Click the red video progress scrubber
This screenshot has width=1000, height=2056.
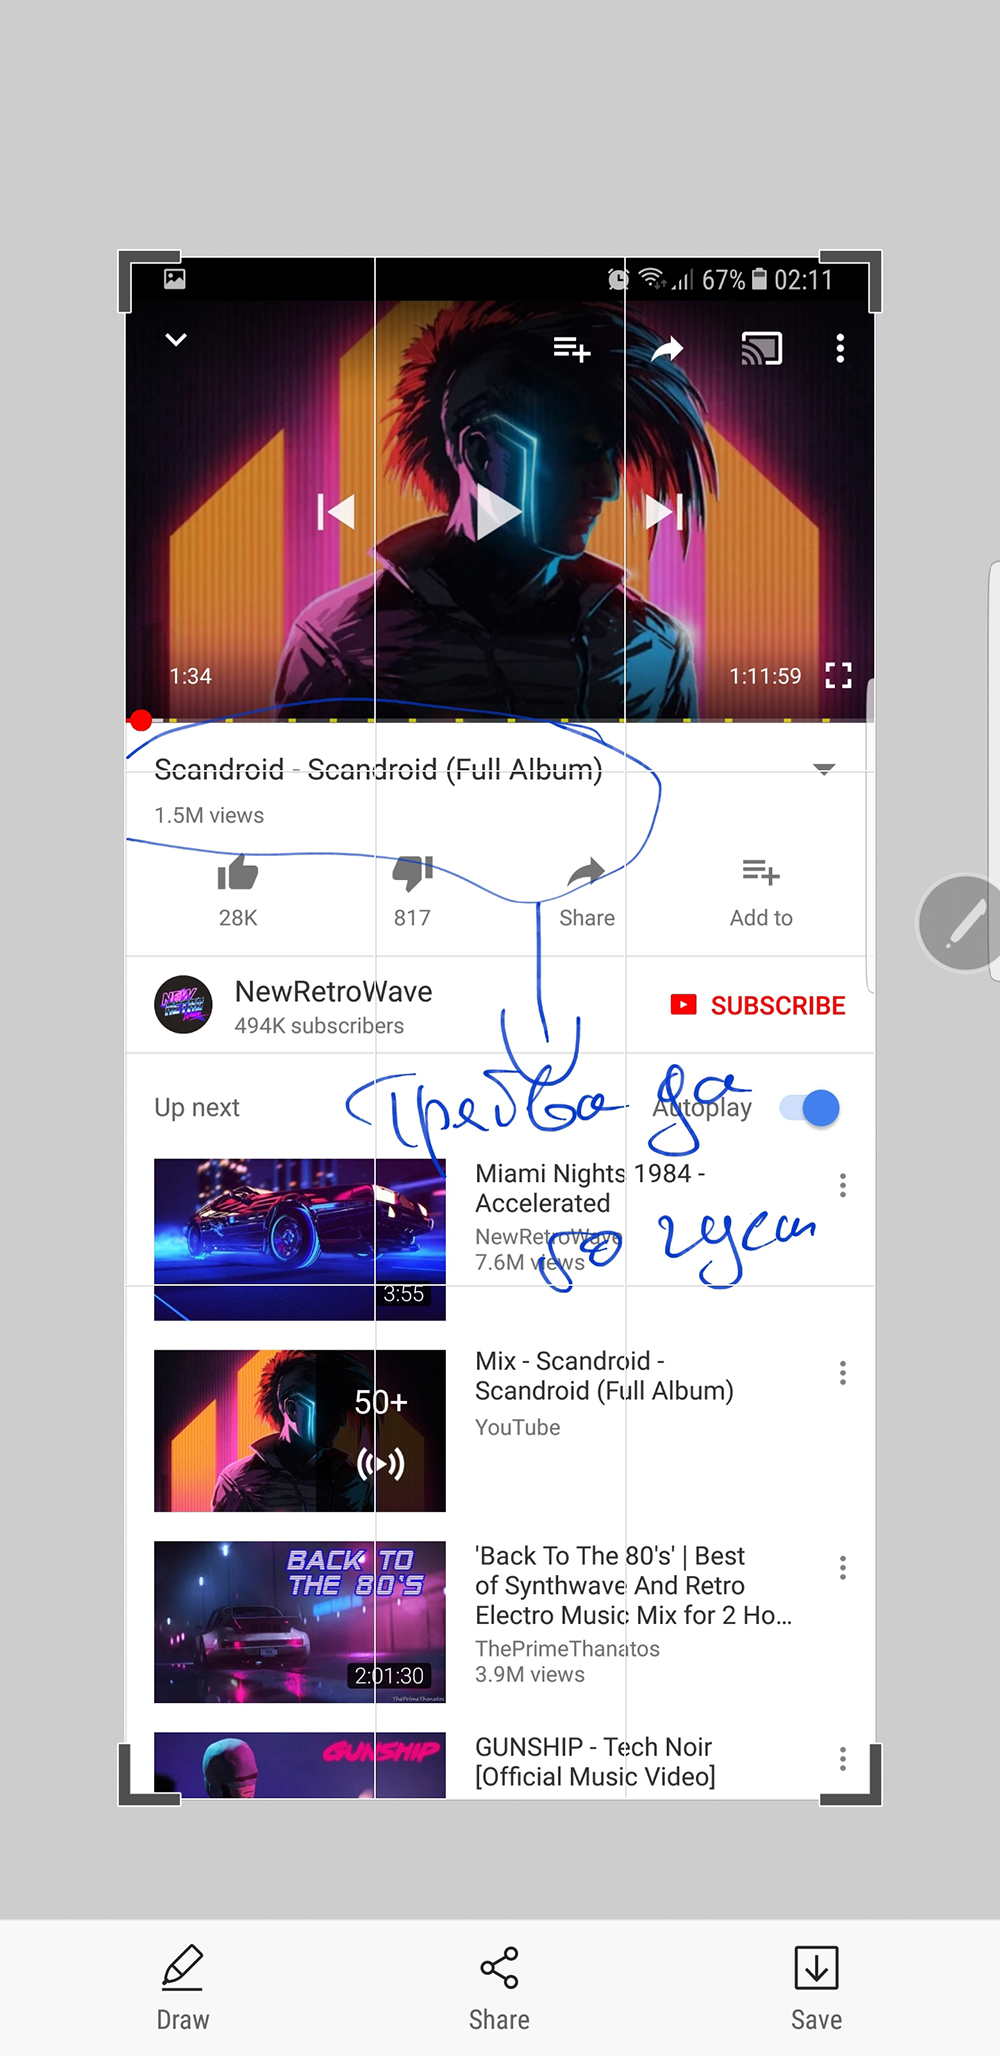(x=141, y=720)
